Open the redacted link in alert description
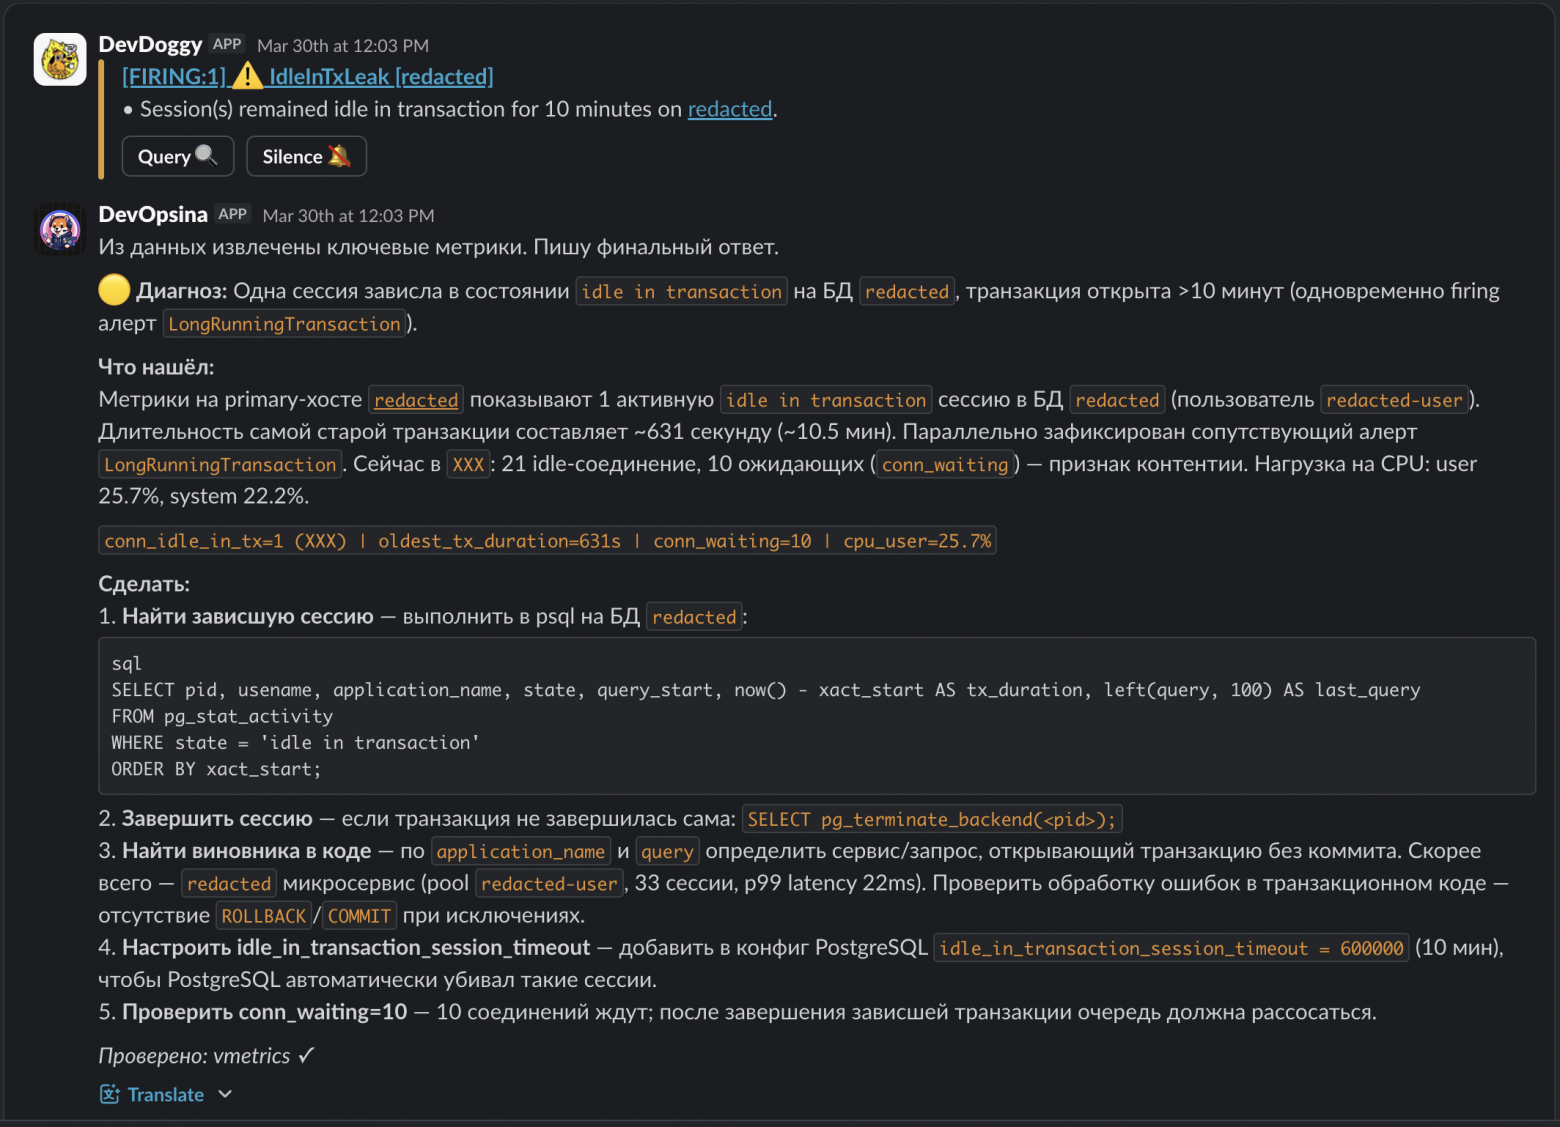The height and width of the screenshot is (1127, 1560). point(729,109)
